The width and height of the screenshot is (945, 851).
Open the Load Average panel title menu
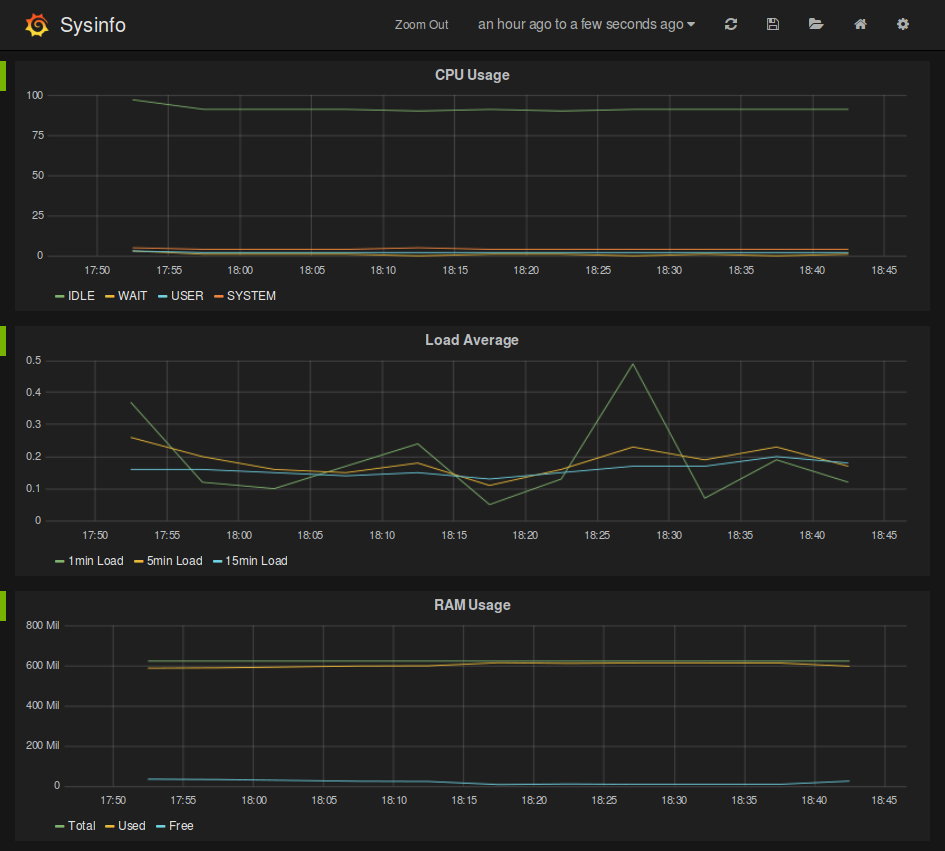pos(472,340)
